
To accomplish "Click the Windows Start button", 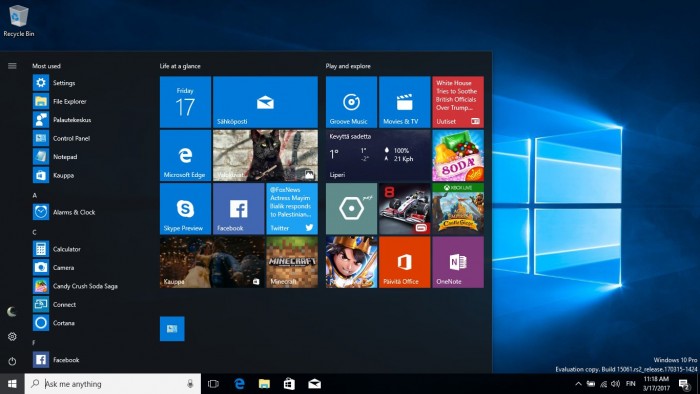I will (x=12, y=384).
